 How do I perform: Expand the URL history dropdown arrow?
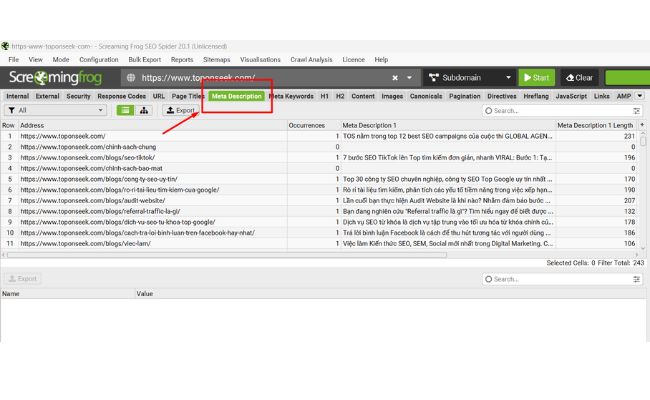tap(409, 77)
